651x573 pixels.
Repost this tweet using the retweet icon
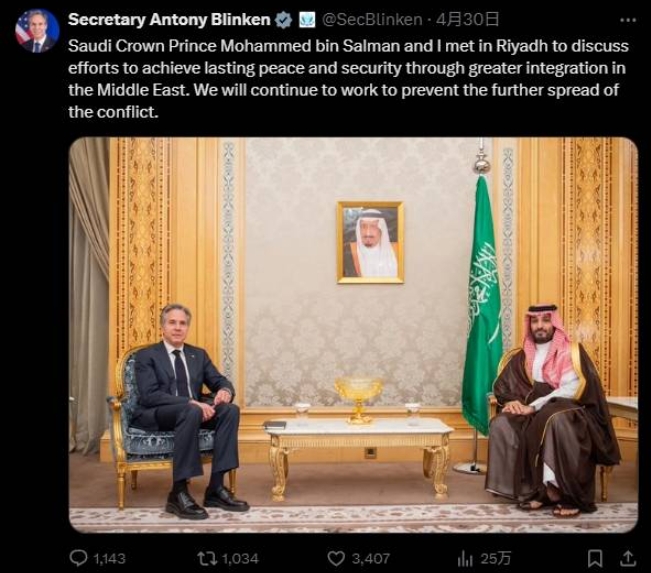(208, 558)
